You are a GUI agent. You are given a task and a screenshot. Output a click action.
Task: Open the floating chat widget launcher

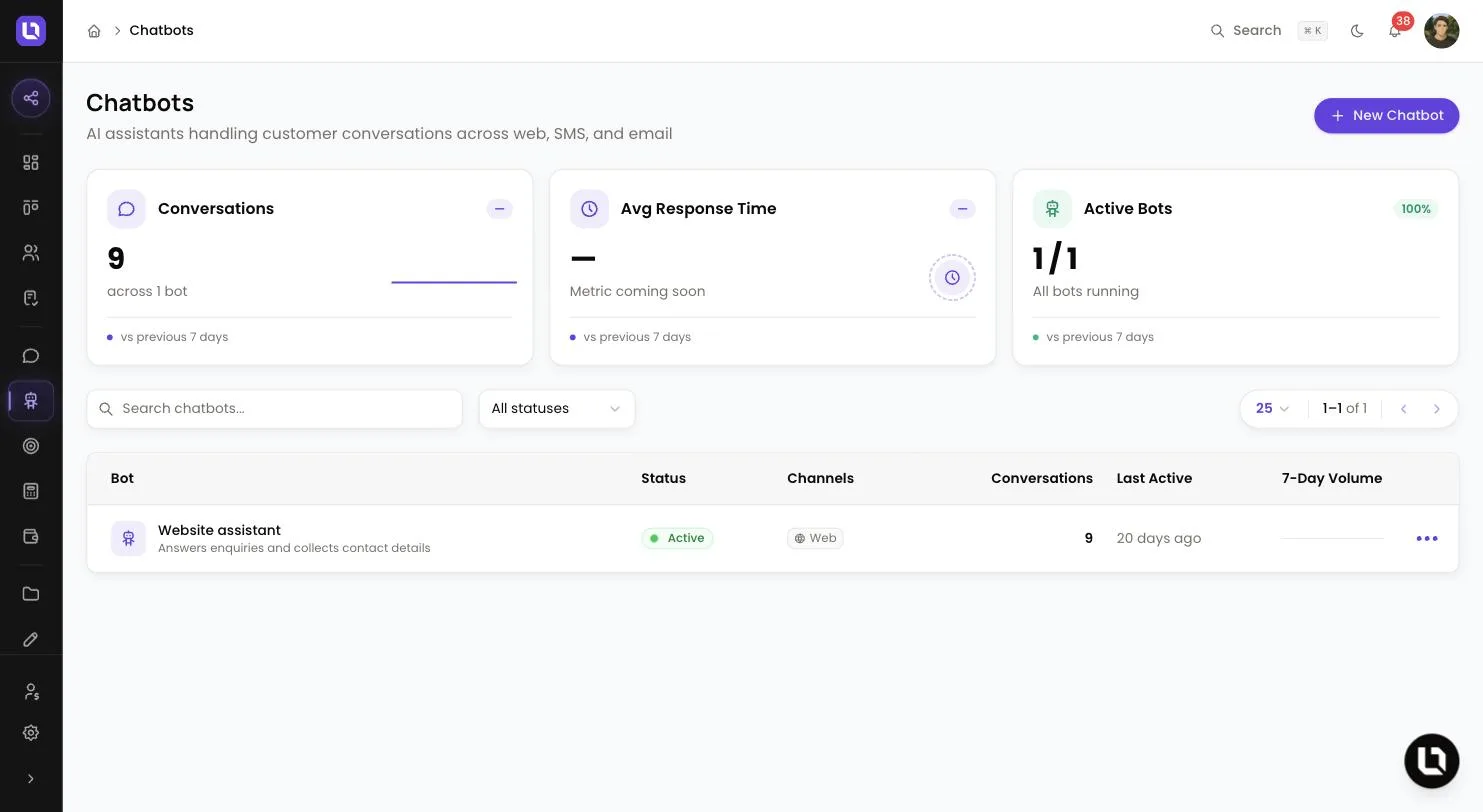(1432, 761)
